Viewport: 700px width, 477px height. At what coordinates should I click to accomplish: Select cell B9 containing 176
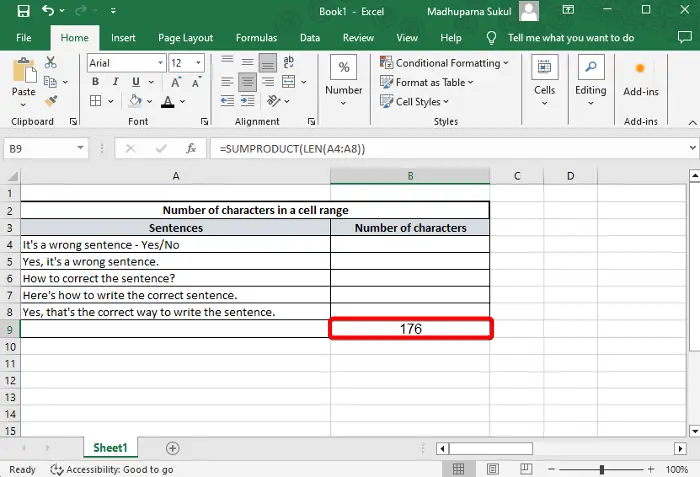[410, 329]
